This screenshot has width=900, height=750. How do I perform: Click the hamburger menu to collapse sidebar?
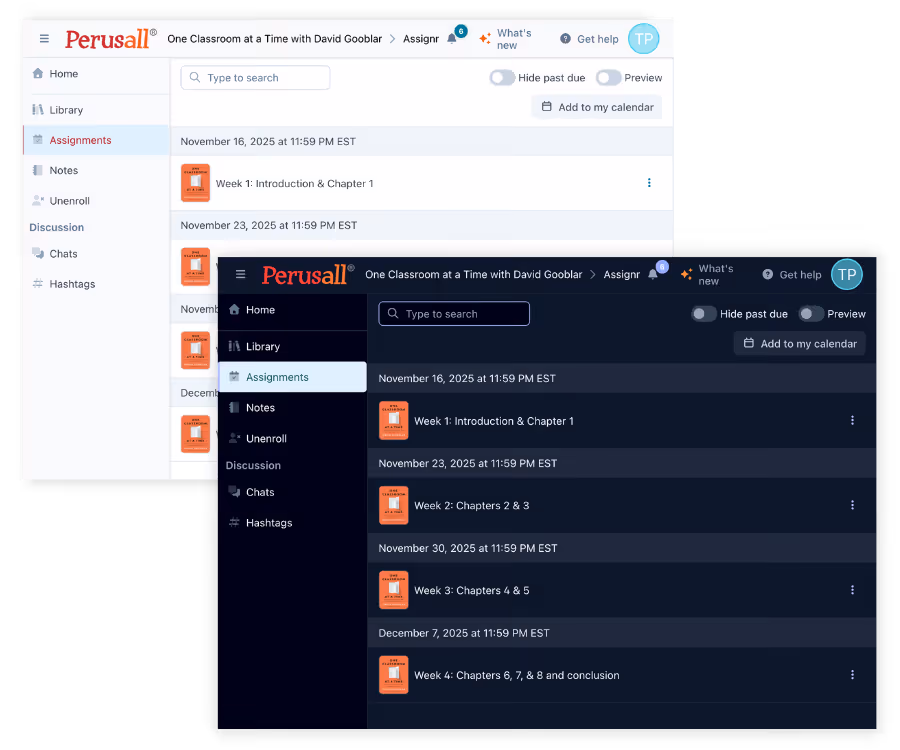pos(240,274)
